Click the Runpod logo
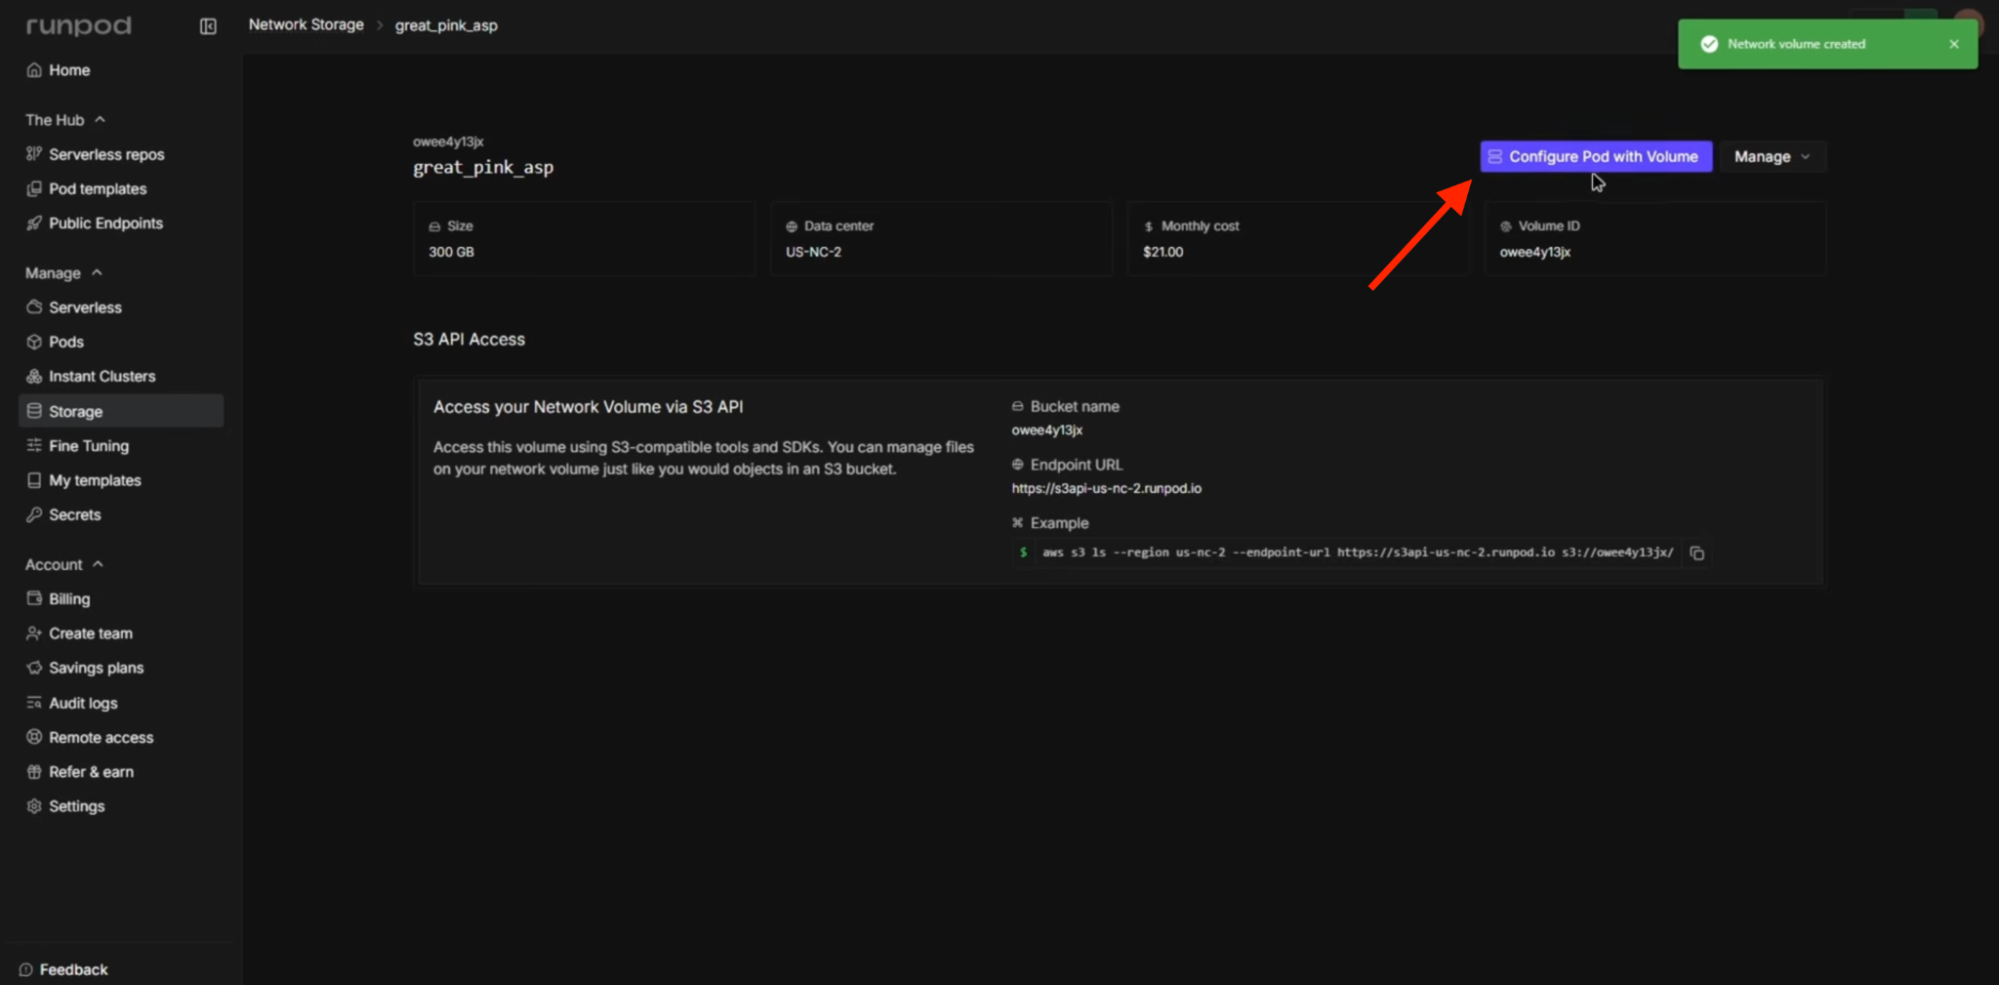Screen dimensions: 1999x985 pyautogui.click(x=78, y=26)
